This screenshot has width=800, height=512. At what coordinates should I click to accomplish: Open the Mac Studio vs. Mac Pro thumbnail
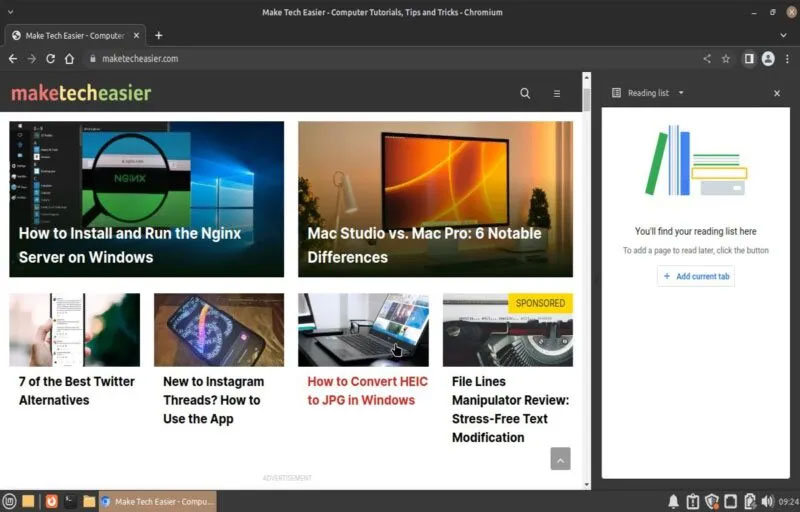435,199
